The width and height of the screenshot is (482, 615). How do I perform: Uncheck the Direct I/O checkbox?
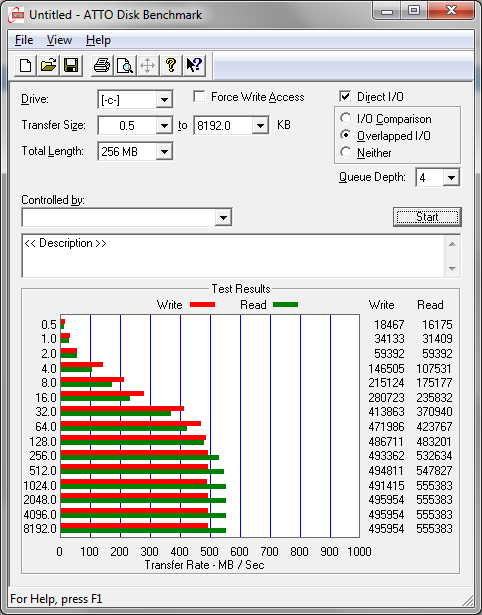[x=345, y=96]
